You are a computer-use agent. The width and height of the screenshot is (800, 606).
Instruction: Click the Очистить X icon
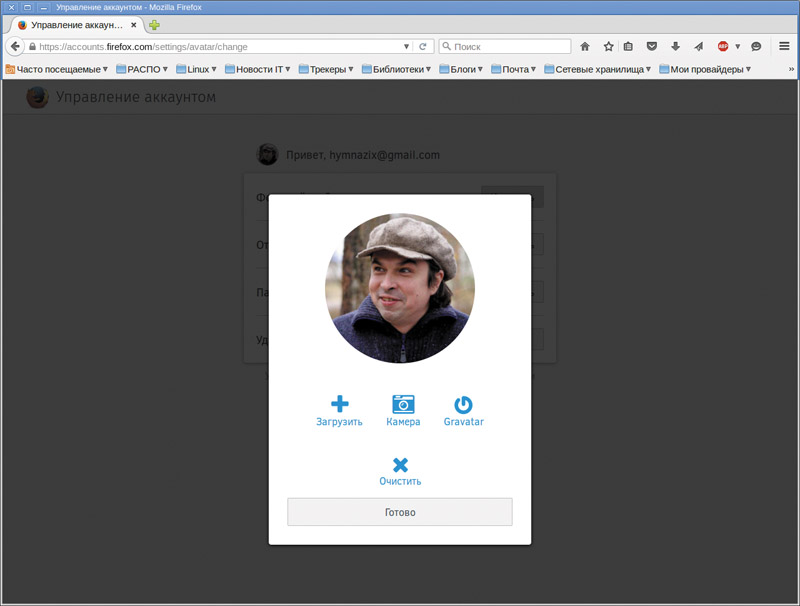coord(401,465)
